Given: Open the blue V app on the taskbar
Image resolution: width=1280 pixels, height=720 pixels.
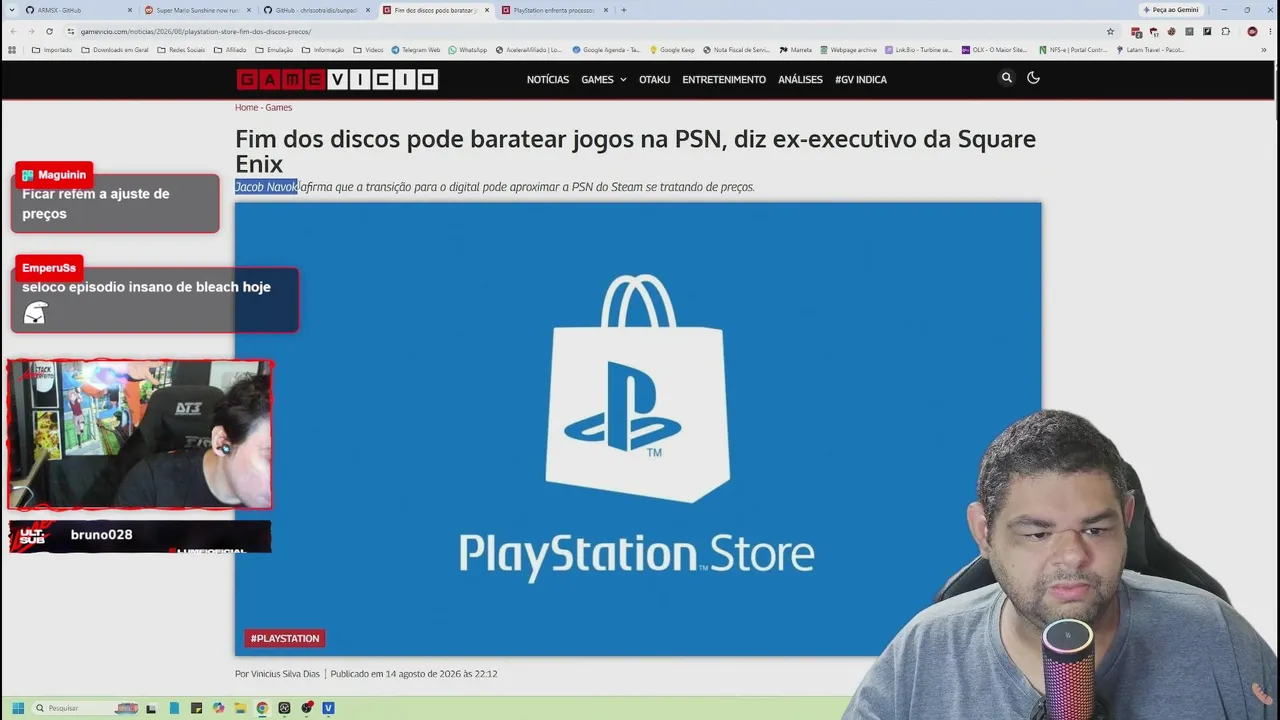Looking at the screenshot, I should (328, 708).
